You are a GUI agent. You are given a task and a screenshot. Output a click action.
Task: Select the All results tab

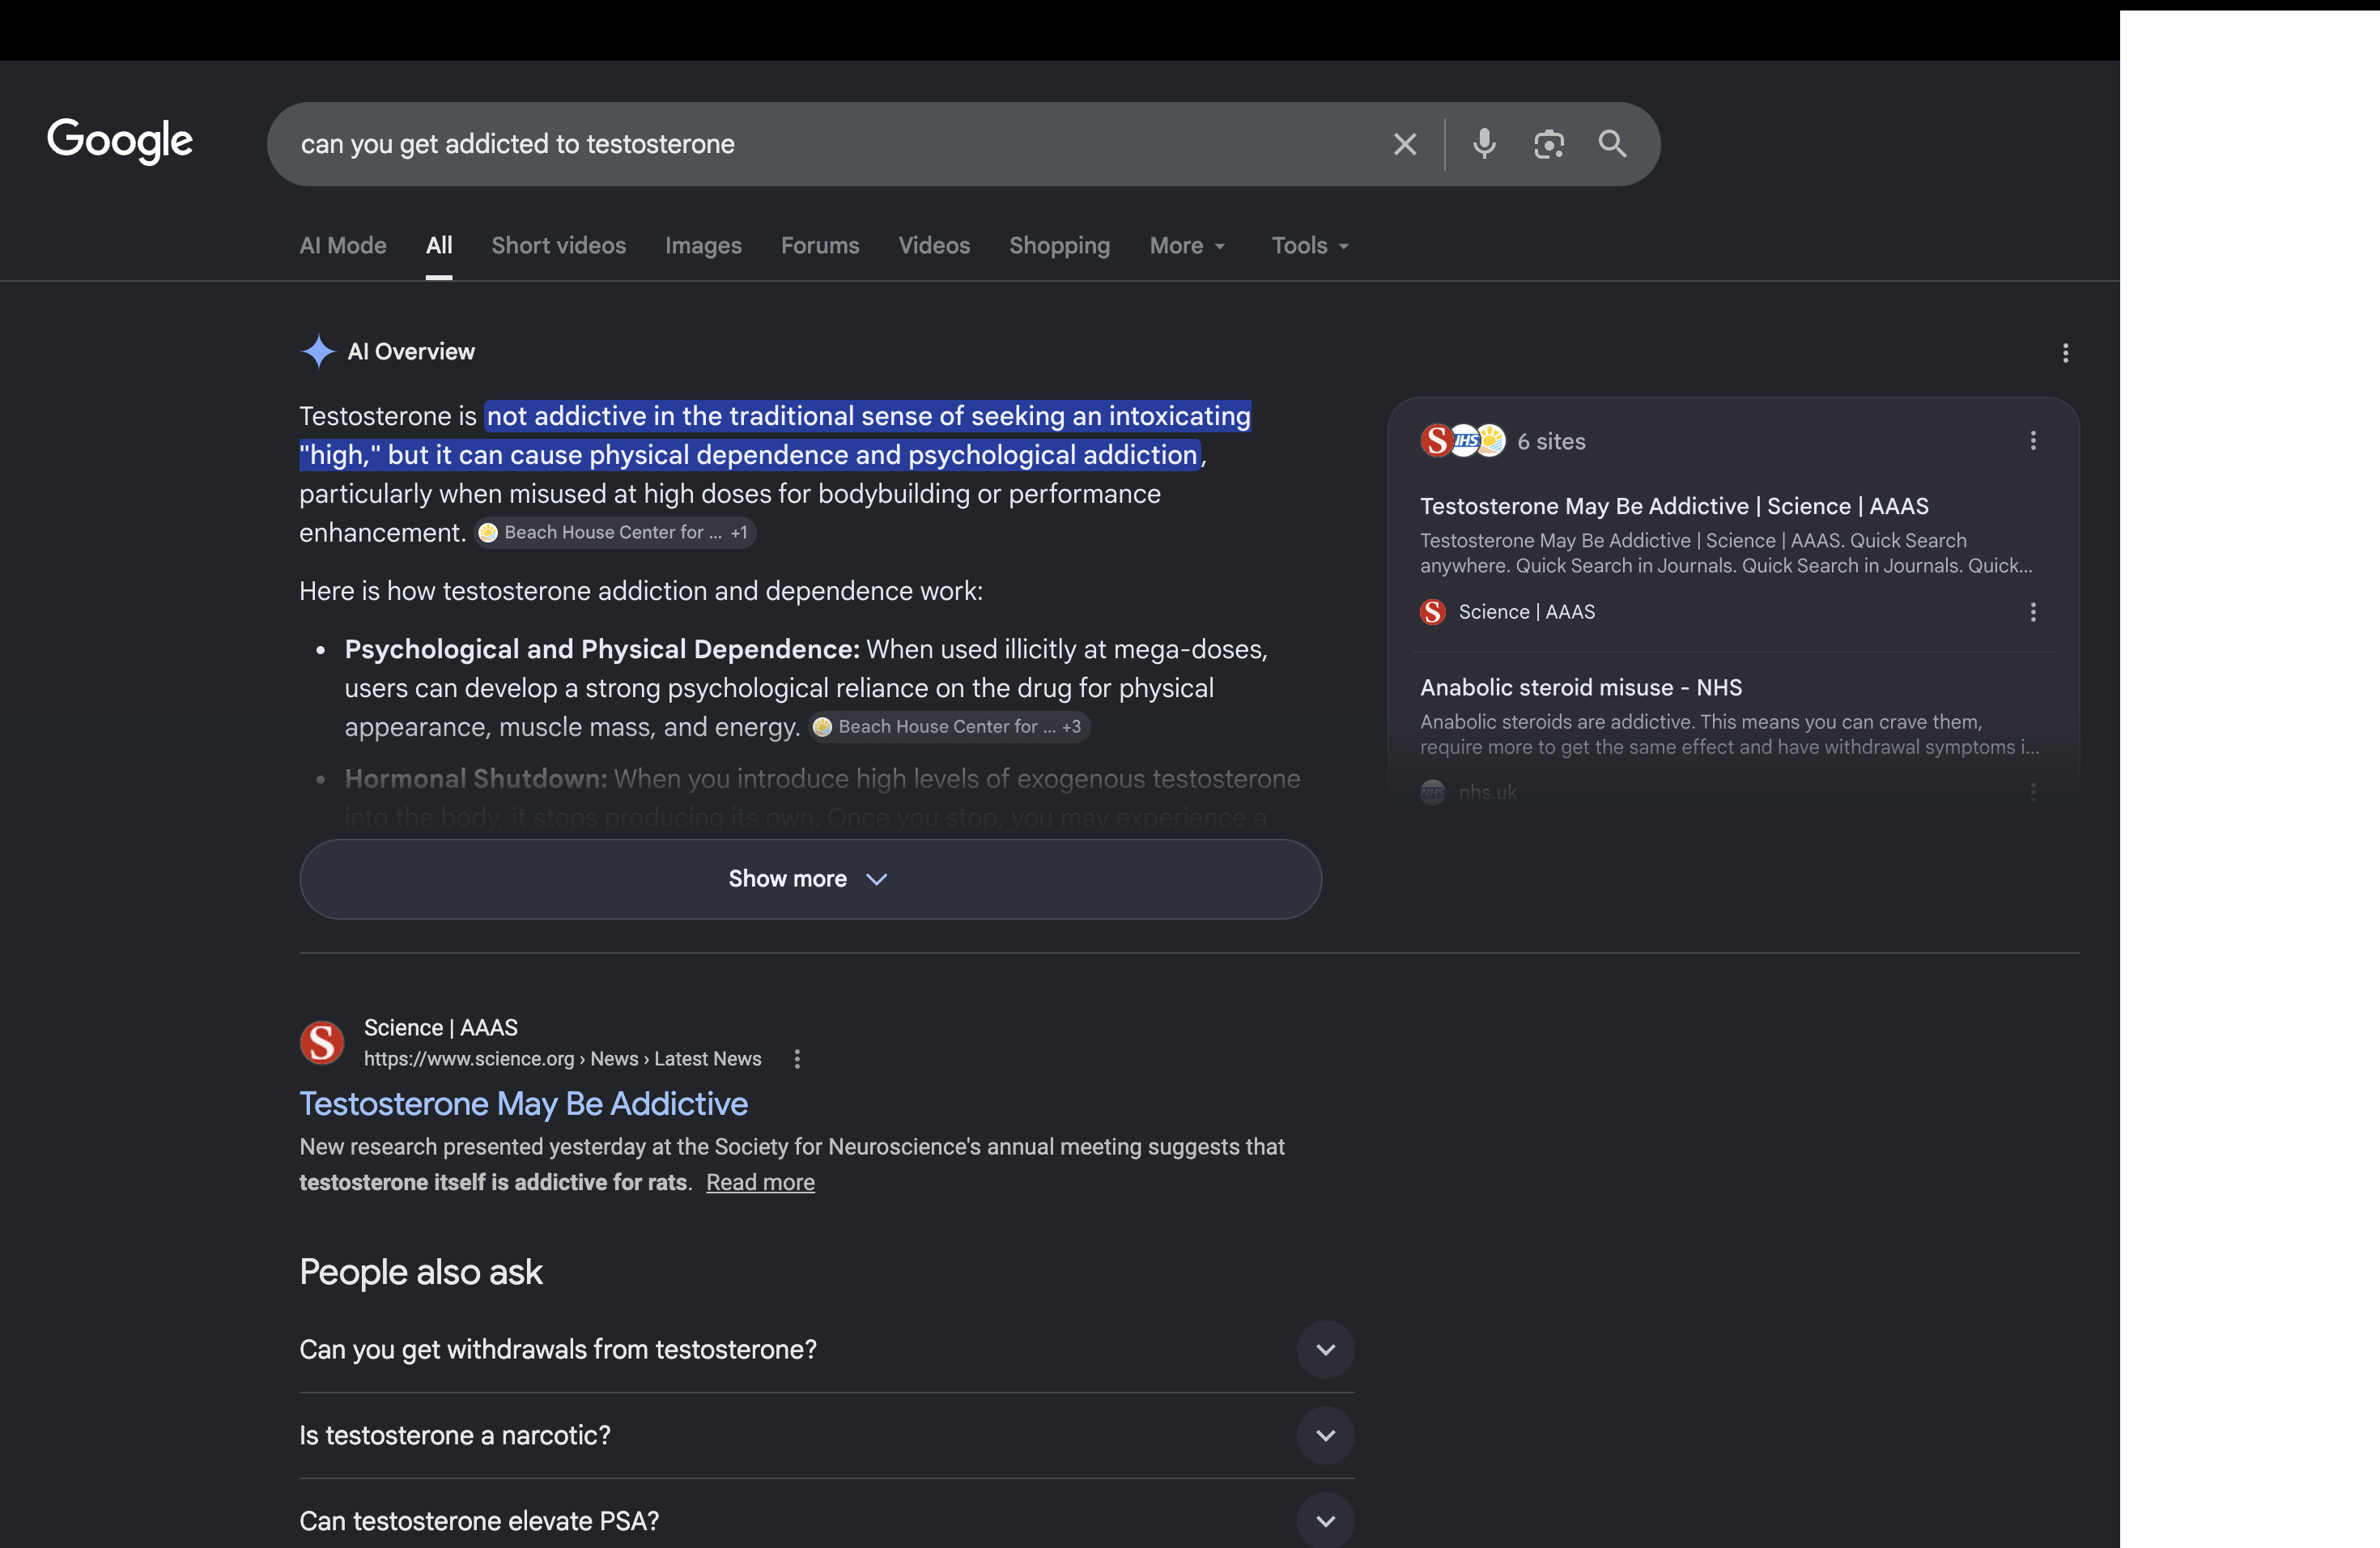(439, 245)
